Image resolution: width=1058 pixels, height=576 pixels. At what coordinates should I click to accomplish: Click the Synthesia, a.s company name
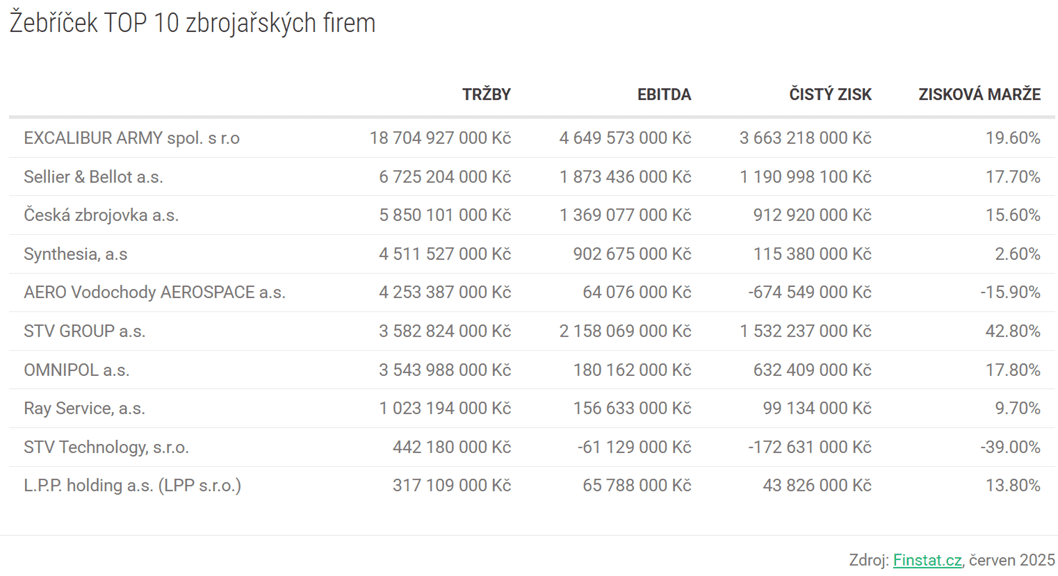click(x=76, y=254)
